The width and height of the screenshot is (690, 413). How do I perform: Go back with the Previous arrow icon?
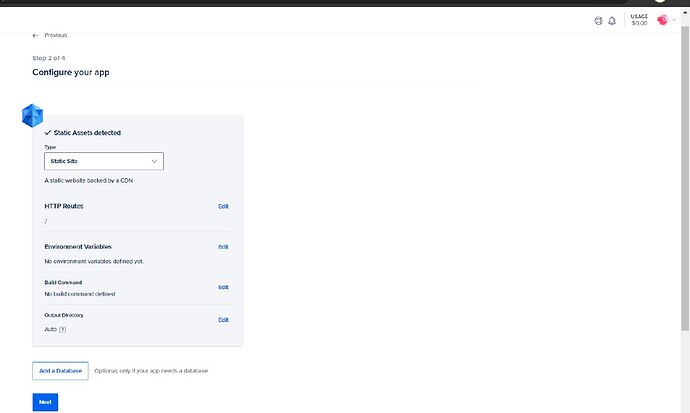(x=35, y=35)
